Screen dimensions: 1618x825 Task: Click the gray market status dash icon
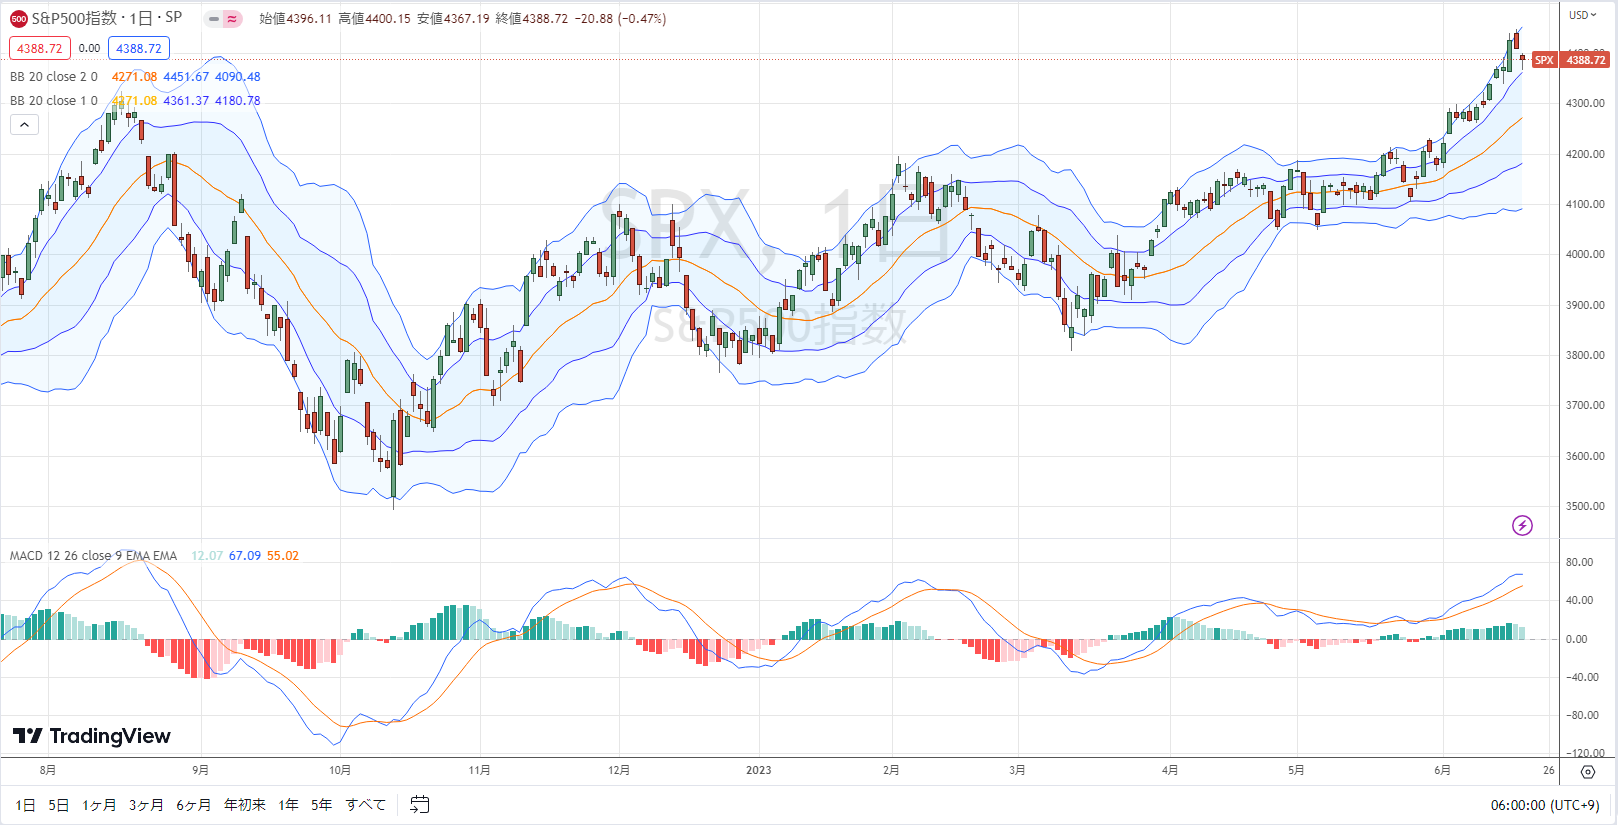point(214,19)
